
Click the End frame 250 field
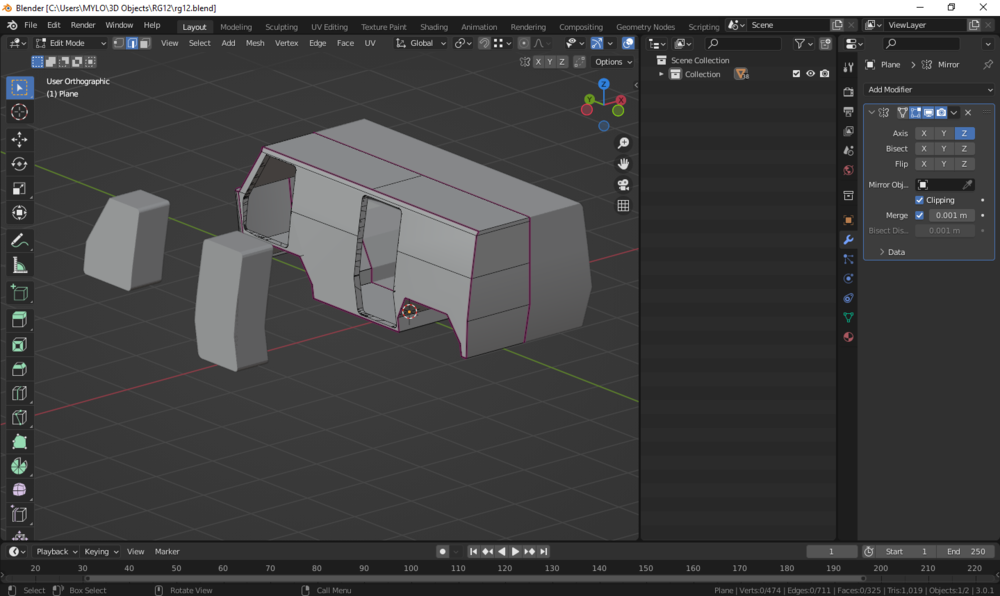966,551
